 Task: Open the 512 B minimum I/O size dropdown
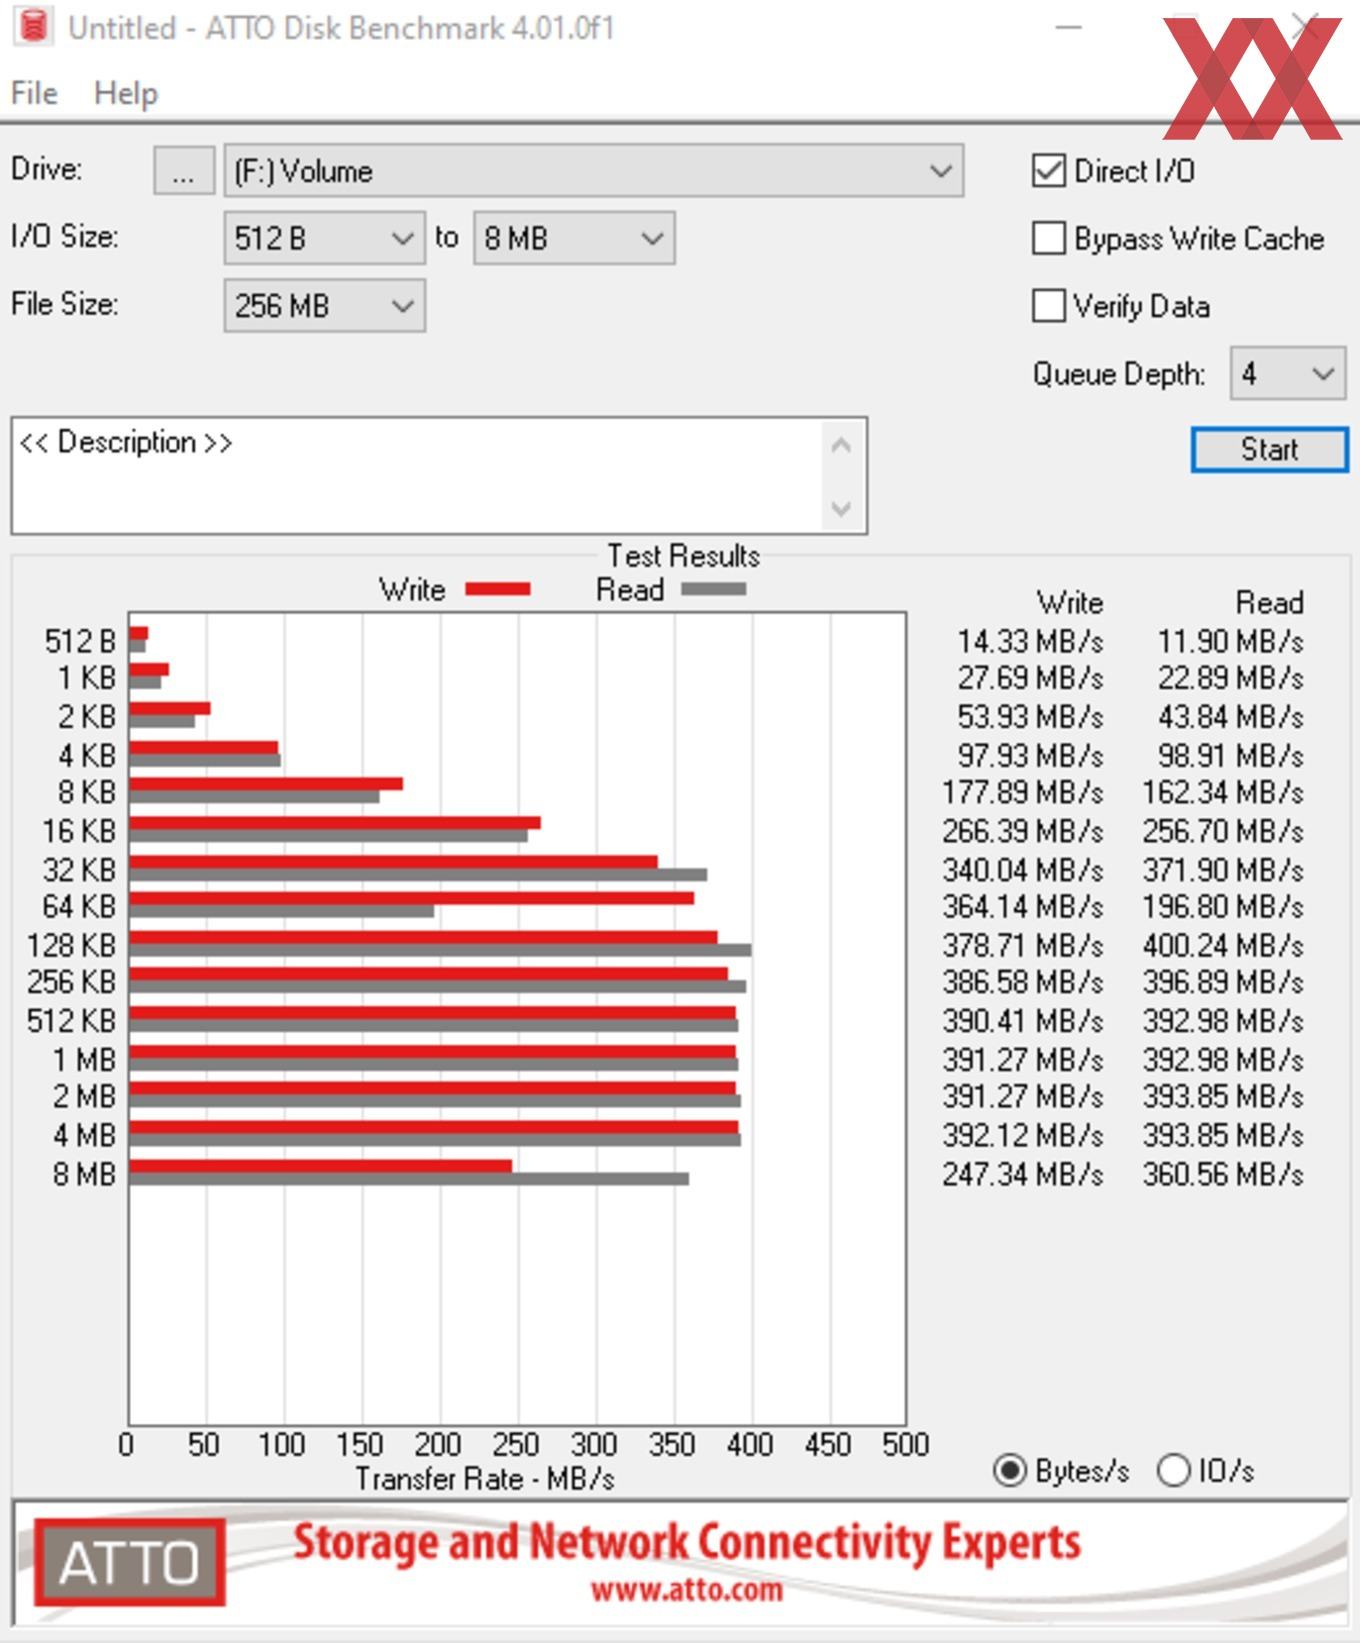tap(325, 238)
